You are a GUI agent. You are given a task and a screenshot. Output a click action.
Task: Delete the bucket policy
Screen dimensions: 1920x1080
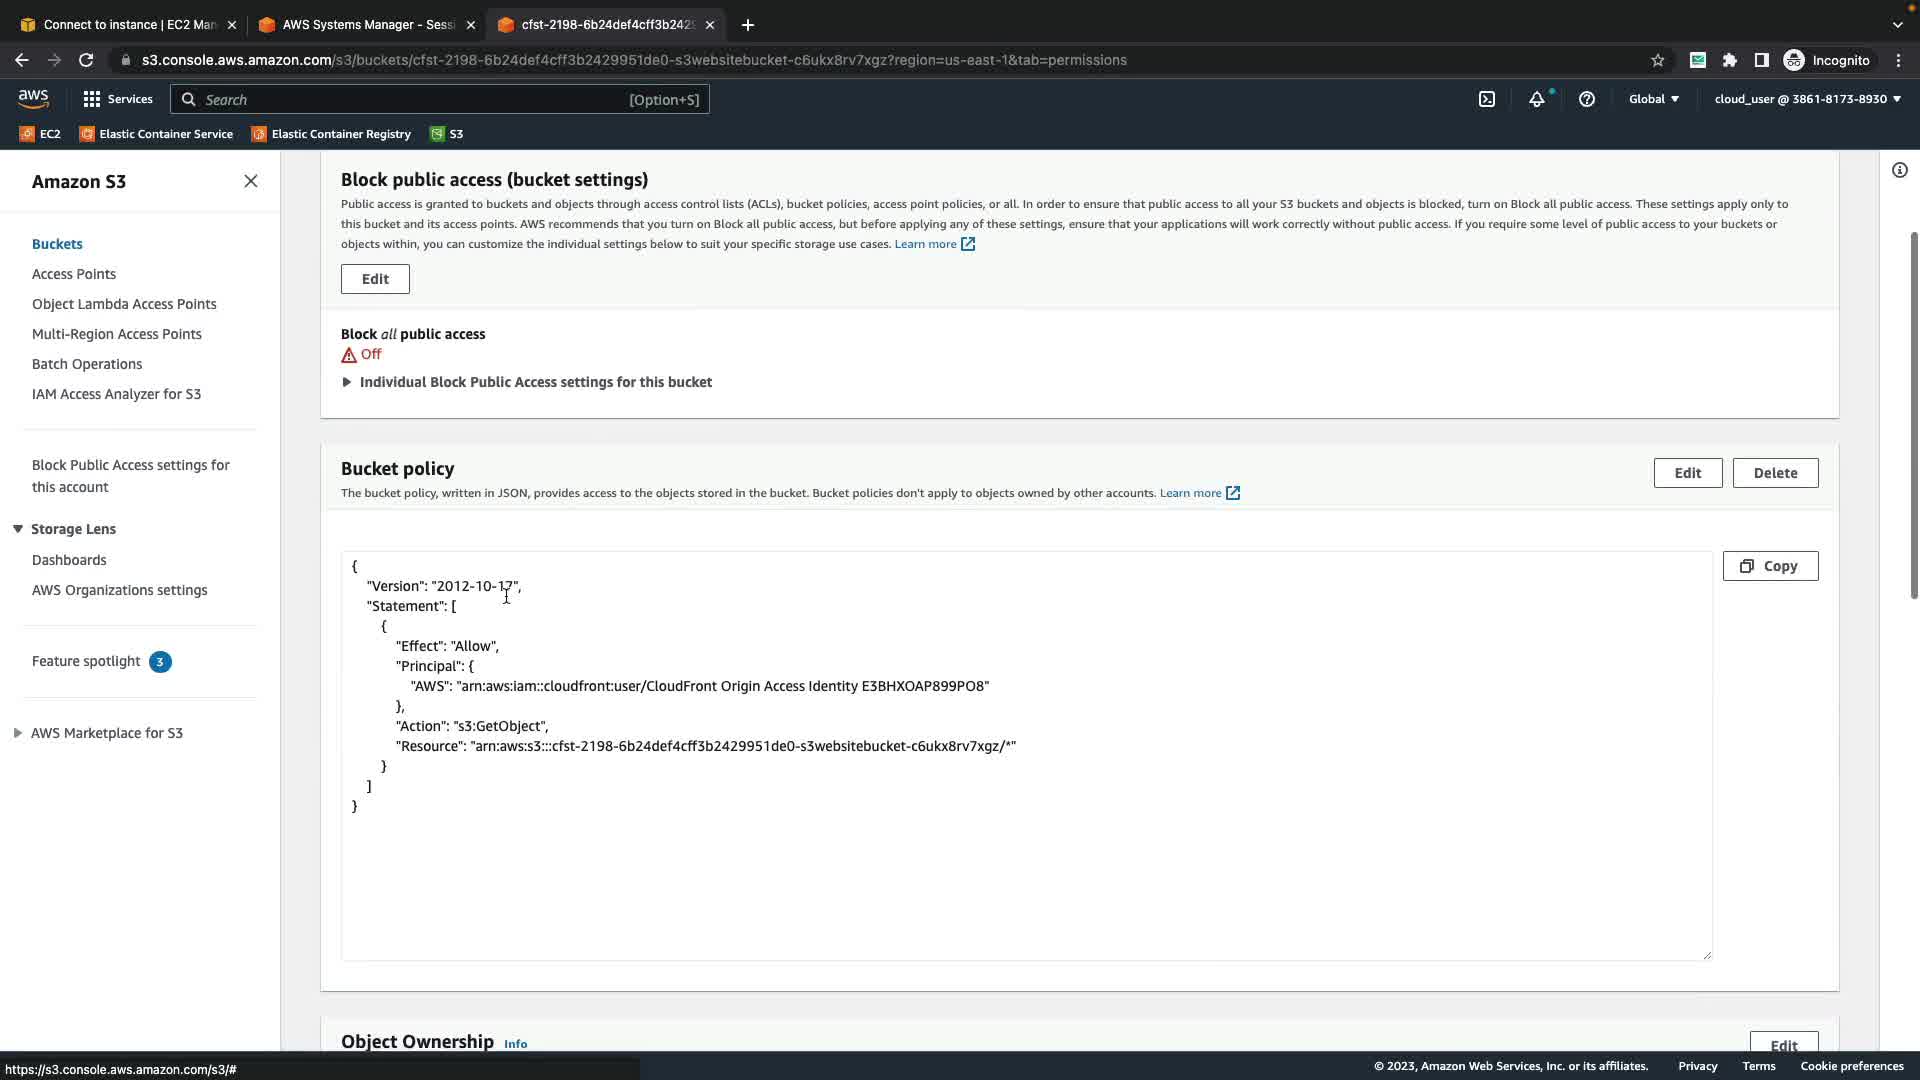click(1774, 473)
